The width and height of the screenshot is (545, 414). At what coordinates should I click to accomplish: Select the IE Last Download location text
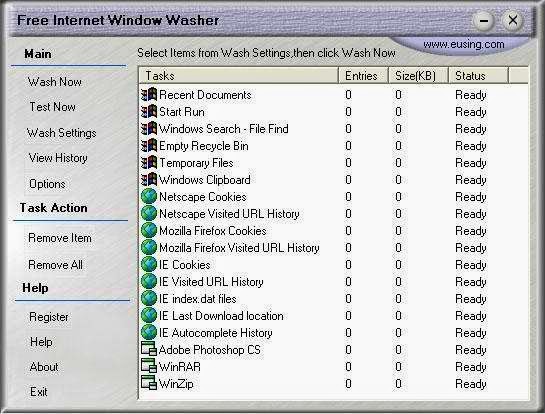(221, 316)
